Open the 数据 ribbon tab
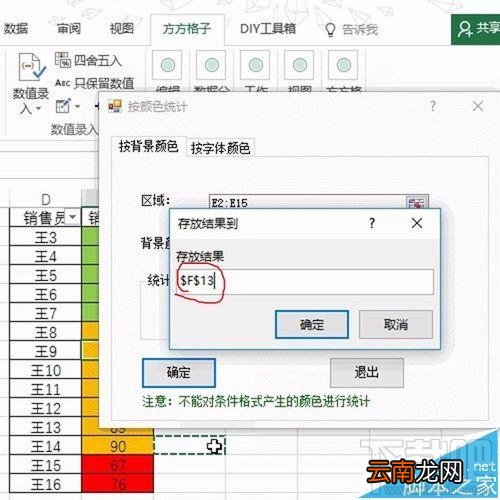This screenshot has height=500, width=500. [x=16, y=29]
